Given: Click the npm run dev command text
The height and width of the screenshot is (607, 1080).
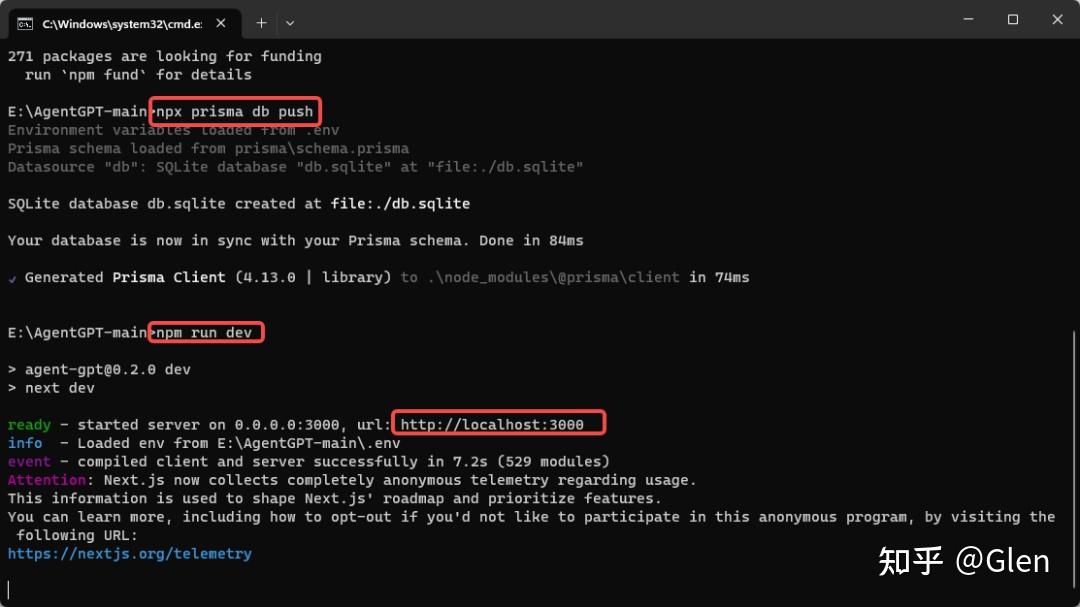Looking at the screenshot, I should [x=204, y=333].
